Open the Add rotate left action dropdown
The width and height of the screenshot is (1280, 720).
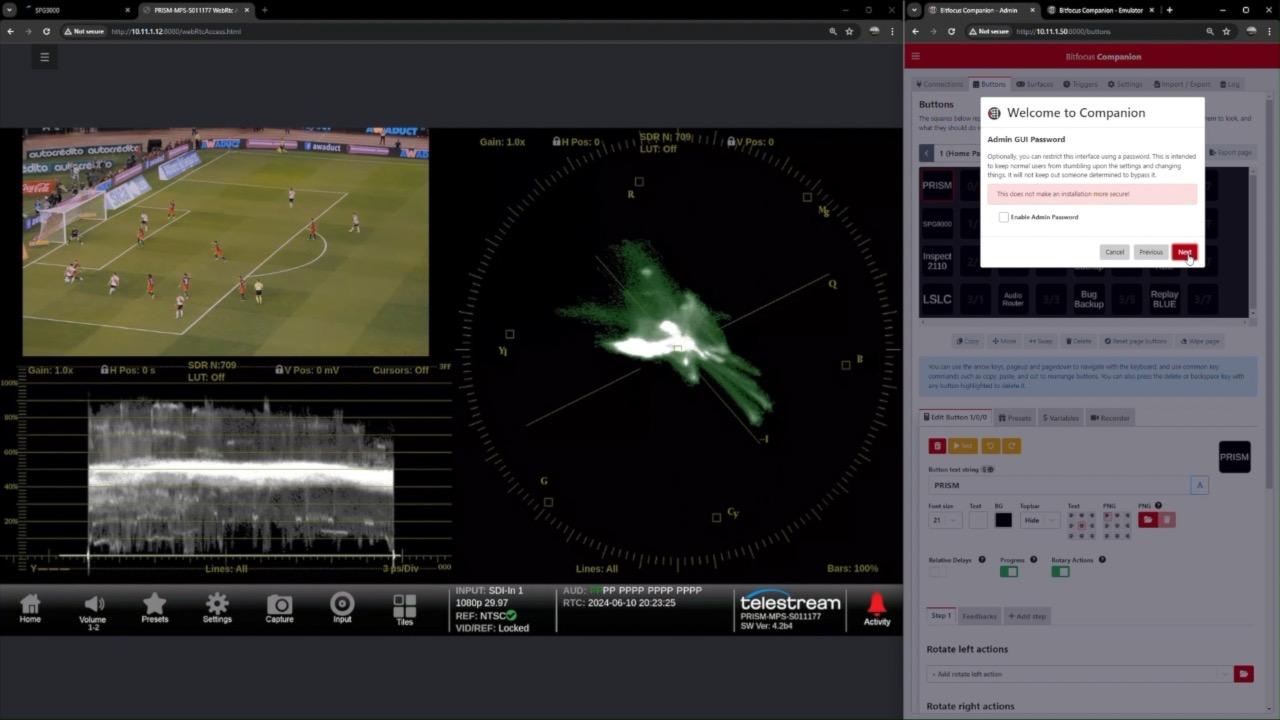[1079, 674]
